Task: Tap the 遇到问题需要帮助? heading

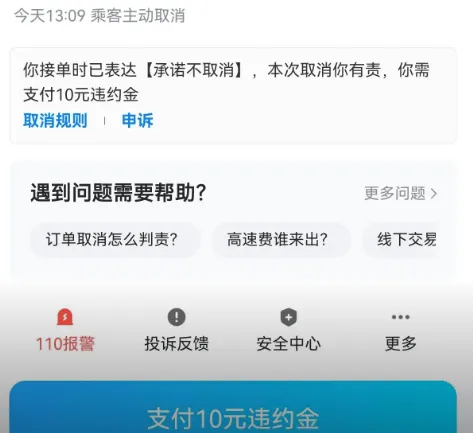Action: click(x=119, y=193)
